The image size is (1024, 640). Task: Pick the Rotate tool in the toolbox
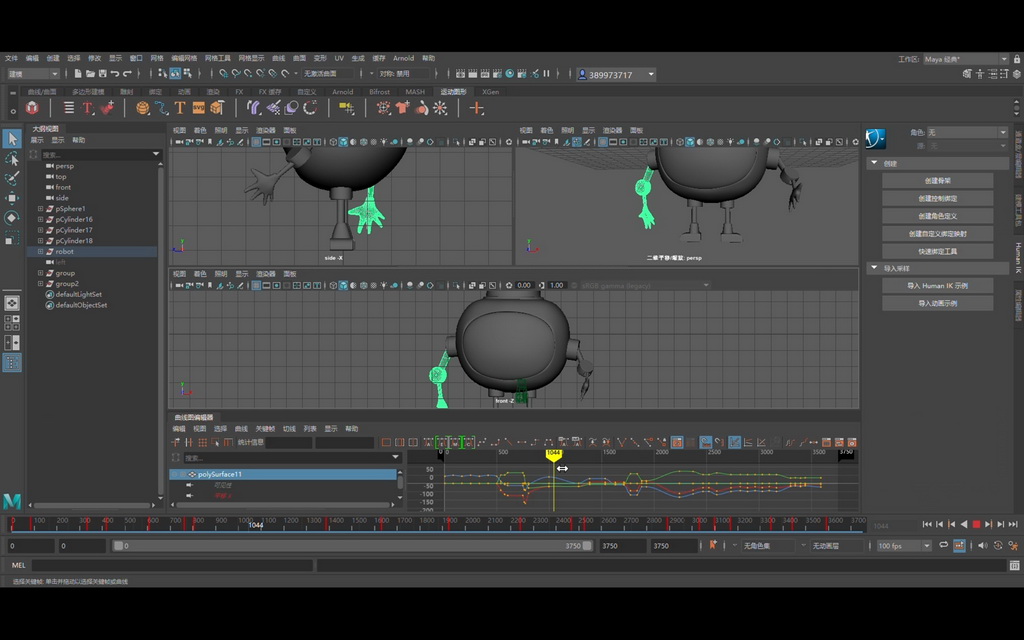[x=12, y=218]
